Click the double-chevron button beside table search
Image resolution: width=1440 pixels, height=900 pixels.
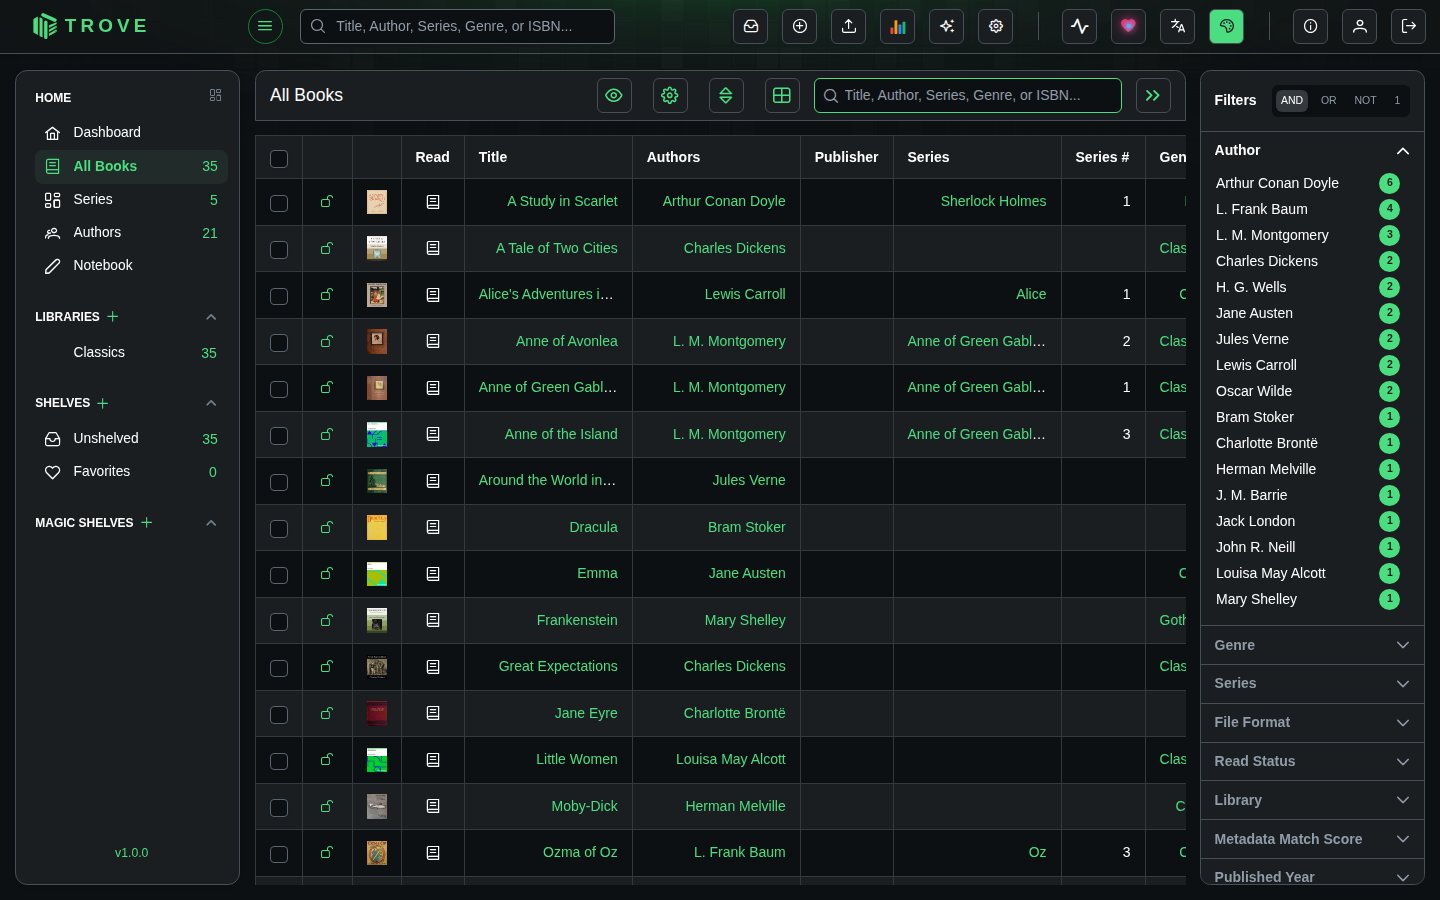pyautogui.click(x=1153, y=96)
